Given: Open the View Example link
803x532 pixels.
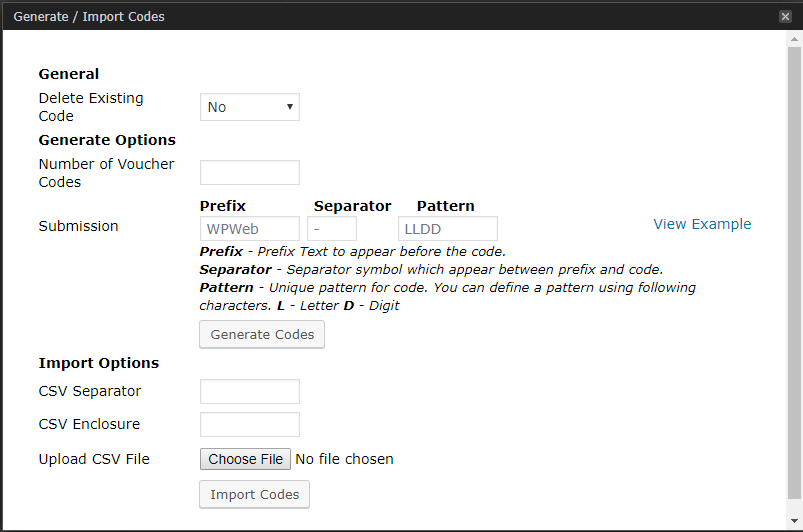Looking at the screenshot, I should pyautogui.click(x=702, y=224).
